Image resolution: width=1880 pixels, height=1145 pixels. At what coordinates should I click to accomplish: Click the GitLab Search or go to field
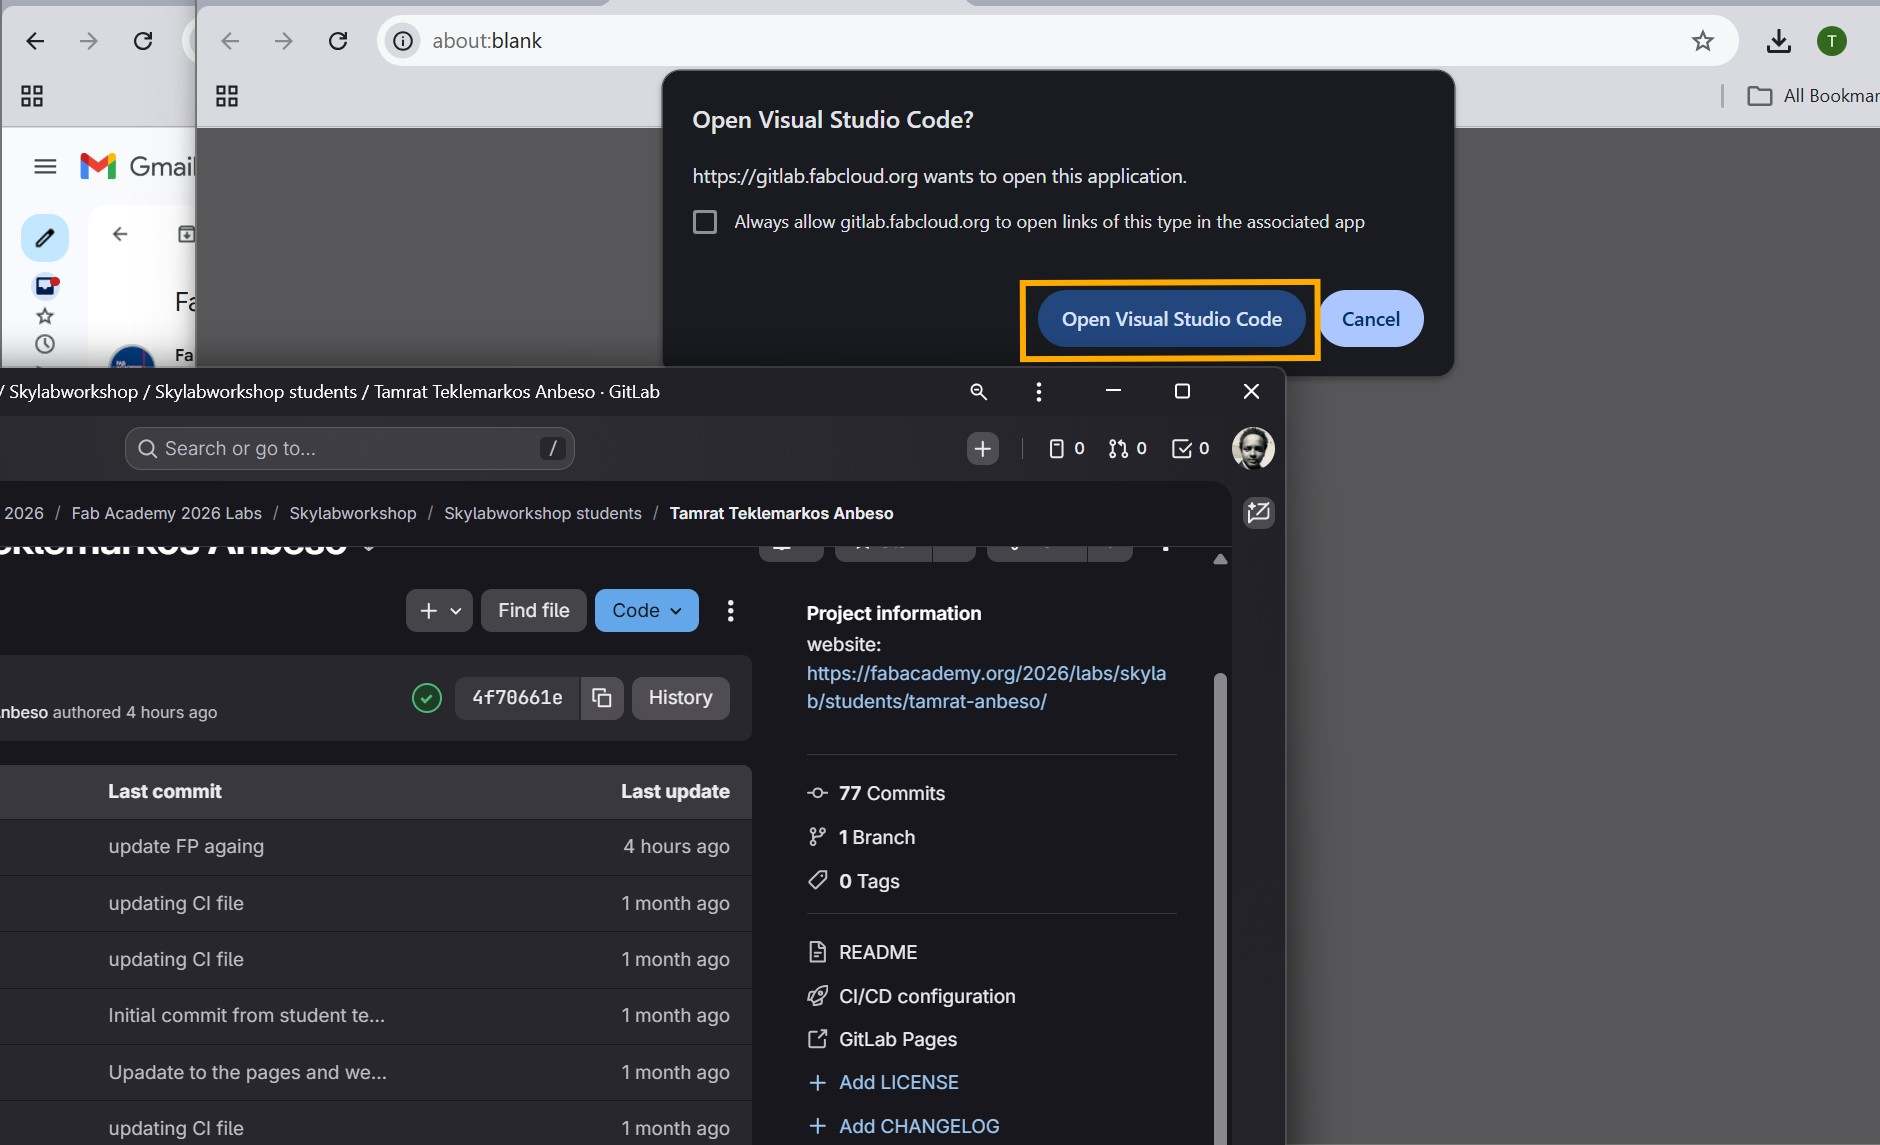coord(350,449)
